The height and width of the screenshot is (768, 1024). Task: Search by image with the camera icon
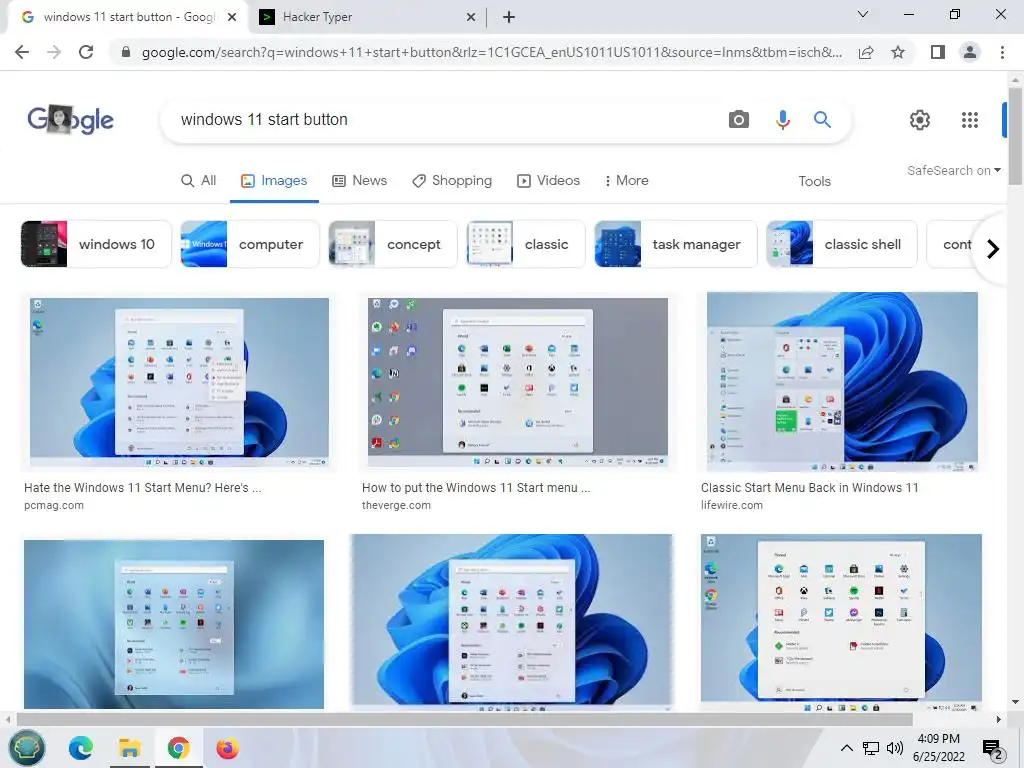tap(739, 120)
